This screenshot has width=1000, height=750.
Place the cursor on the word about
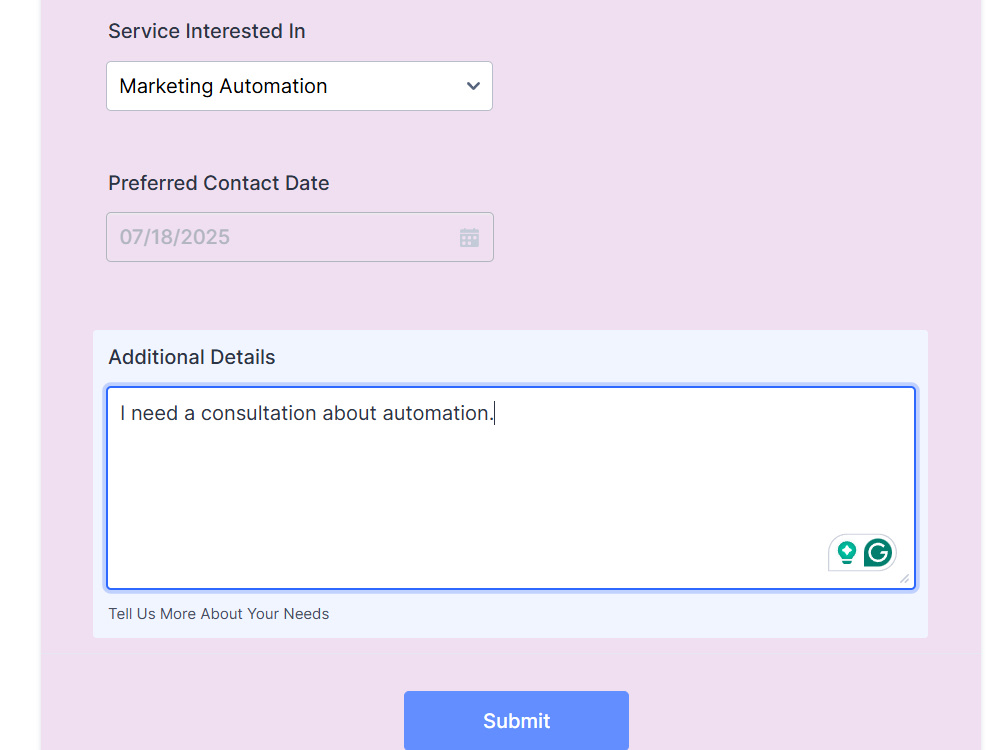point(349,413)
